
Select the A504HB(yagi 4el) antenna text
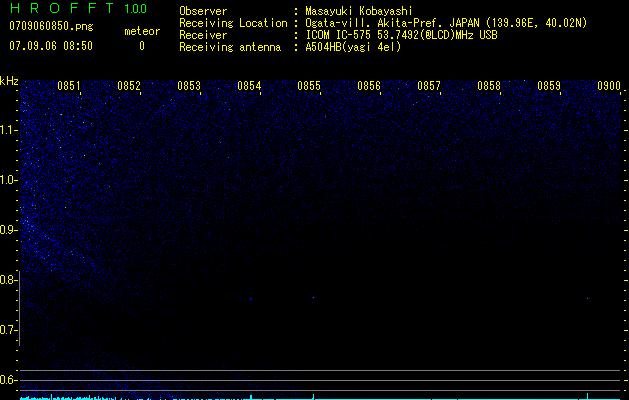[x=353, y=47]
